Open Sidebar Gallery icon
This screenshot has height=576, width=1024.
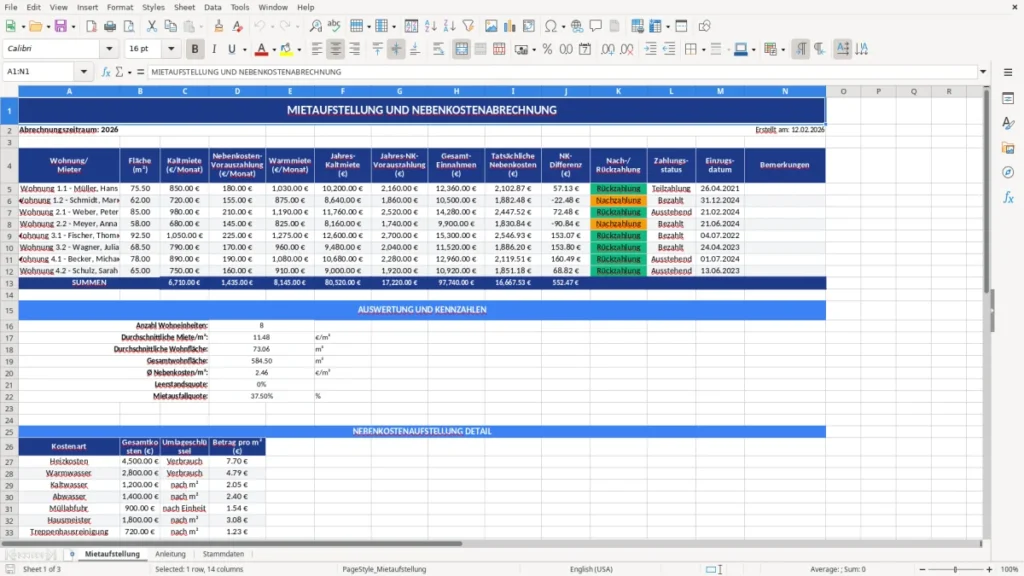pyautogui.click(x=1008, y=148)
